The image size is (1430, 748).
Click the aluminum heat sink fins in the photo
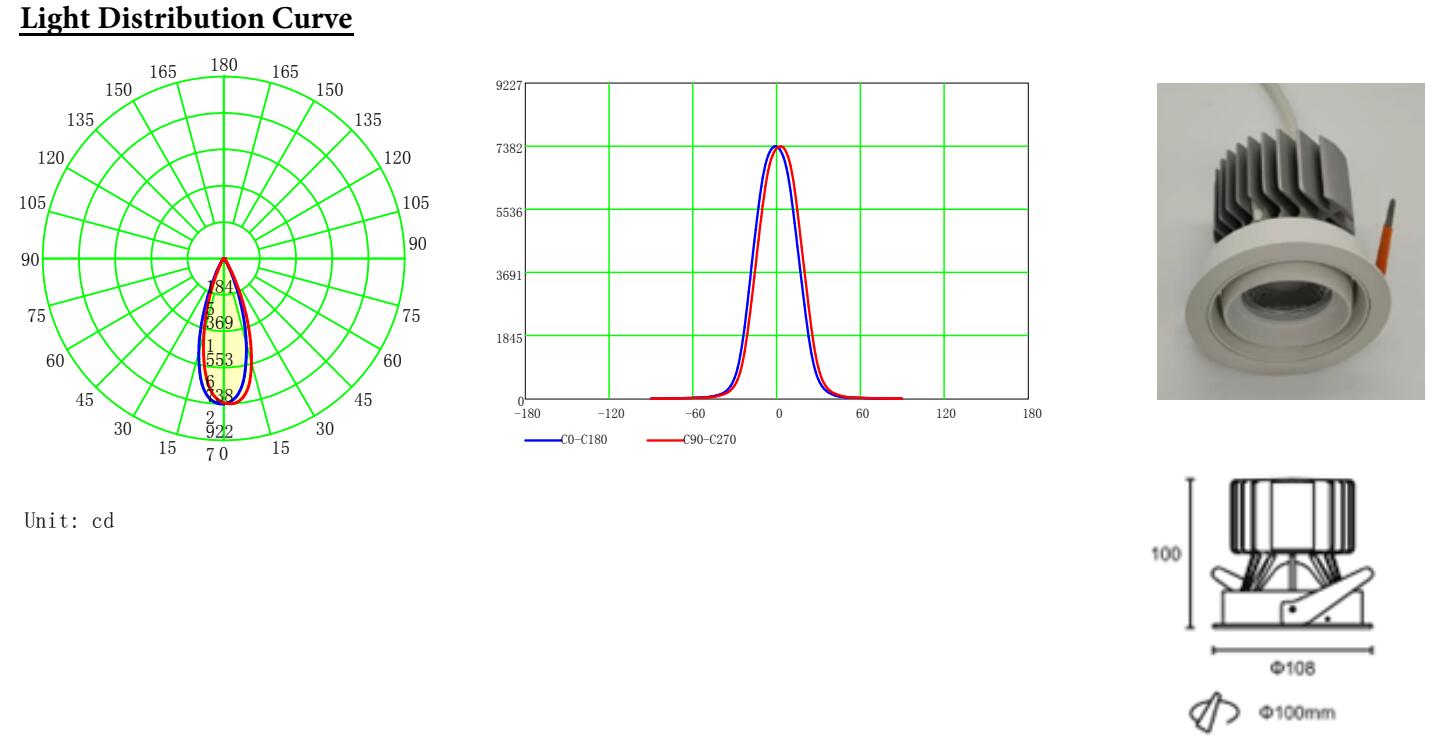1271,178
